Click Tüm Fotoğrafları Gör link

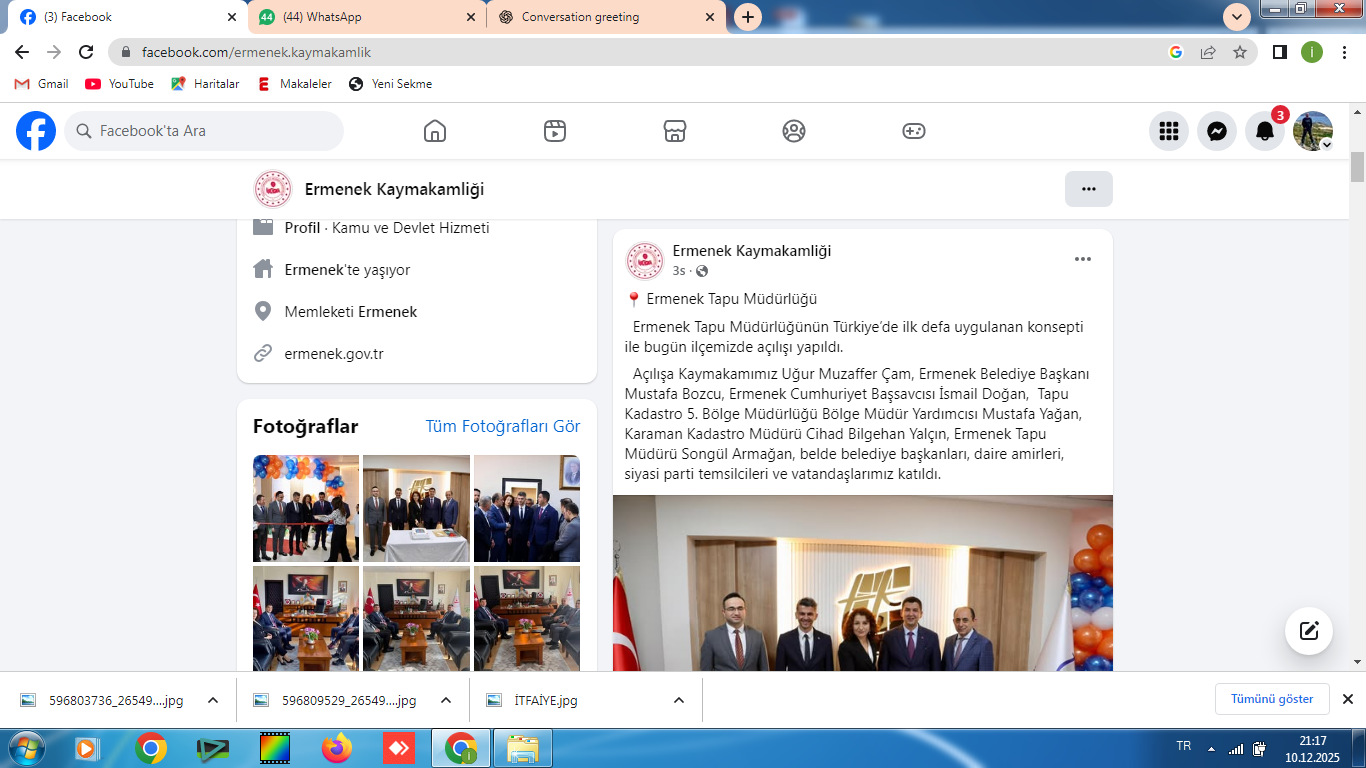[502, 426]
